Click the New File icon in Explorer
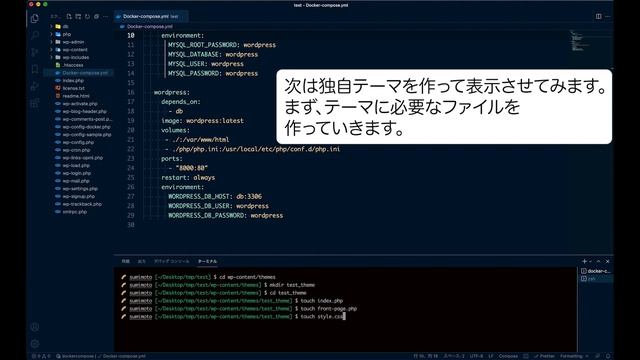 tap(69, 16)
